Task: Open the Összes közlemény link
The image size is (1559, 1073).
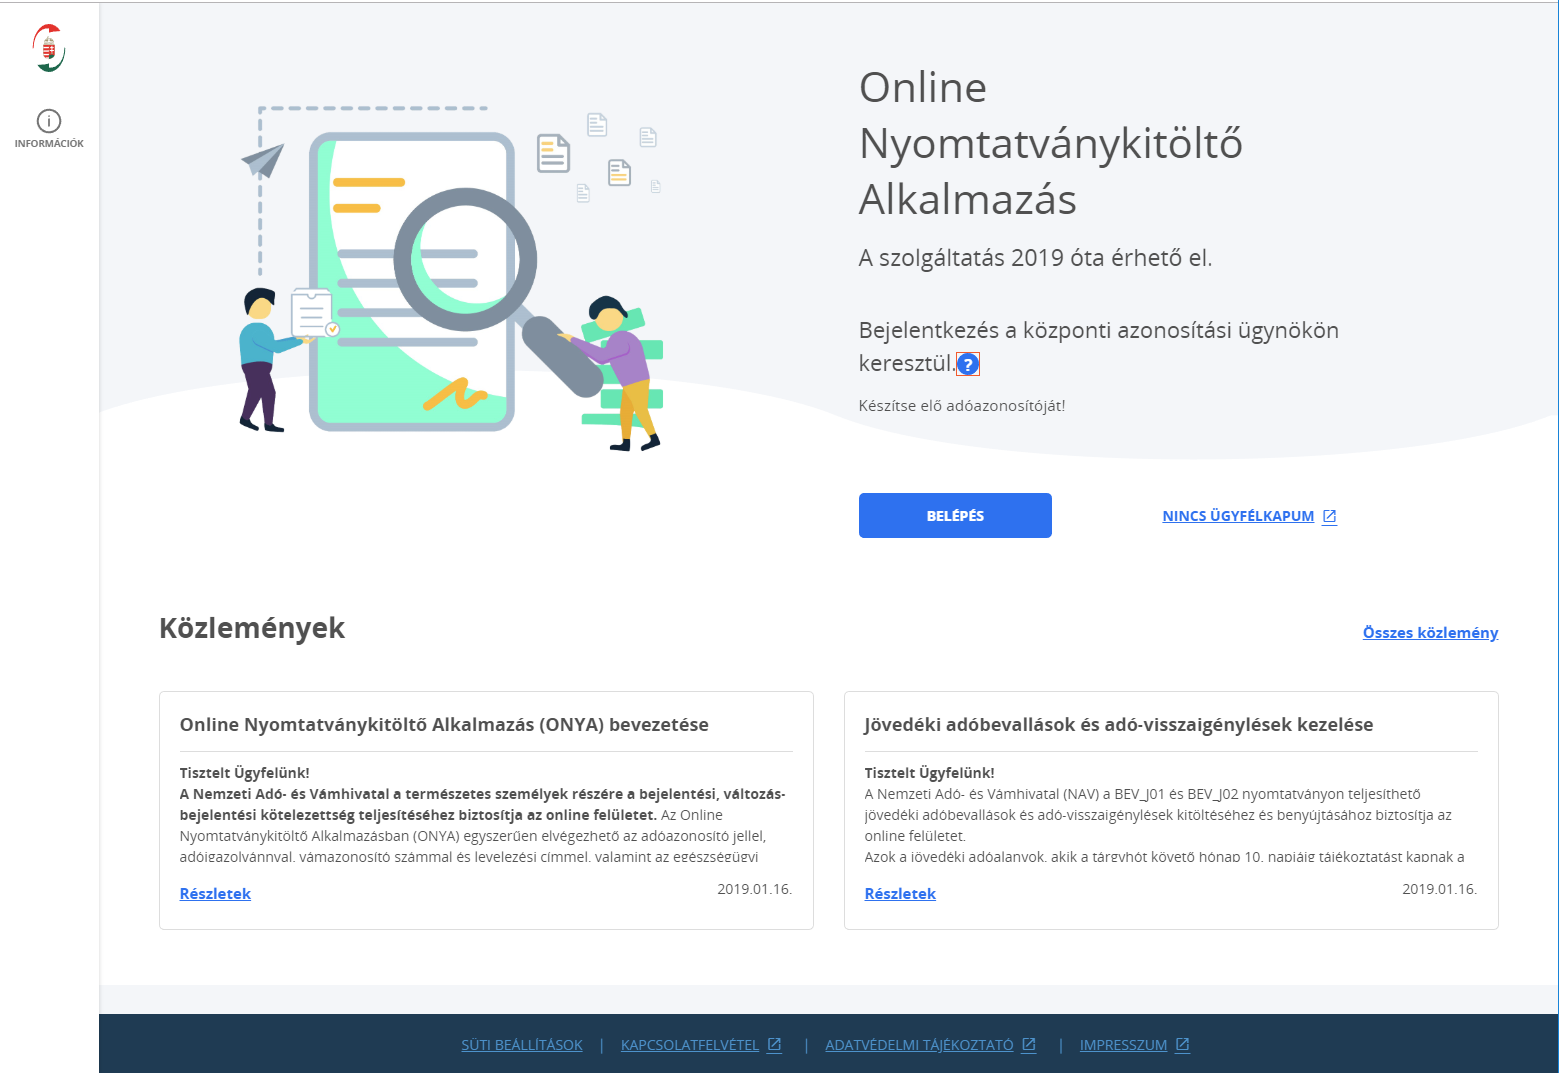Action: (x=1430, y=632)
